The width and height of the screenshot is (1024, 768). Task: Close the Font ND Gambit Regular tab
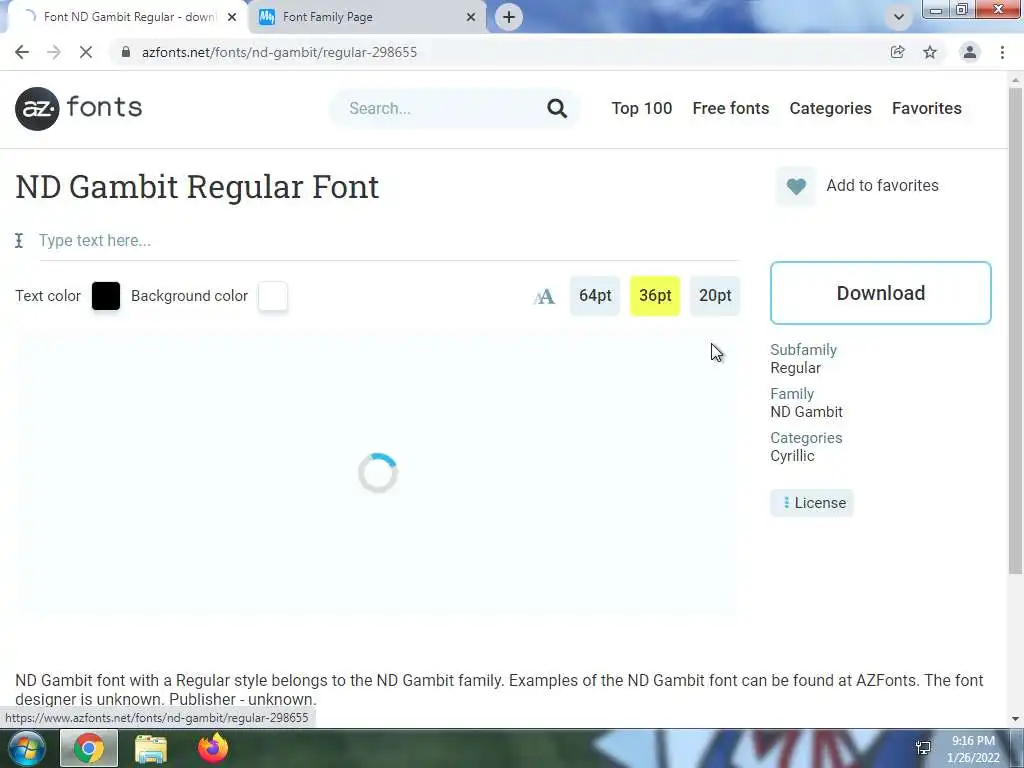(232, 17)
